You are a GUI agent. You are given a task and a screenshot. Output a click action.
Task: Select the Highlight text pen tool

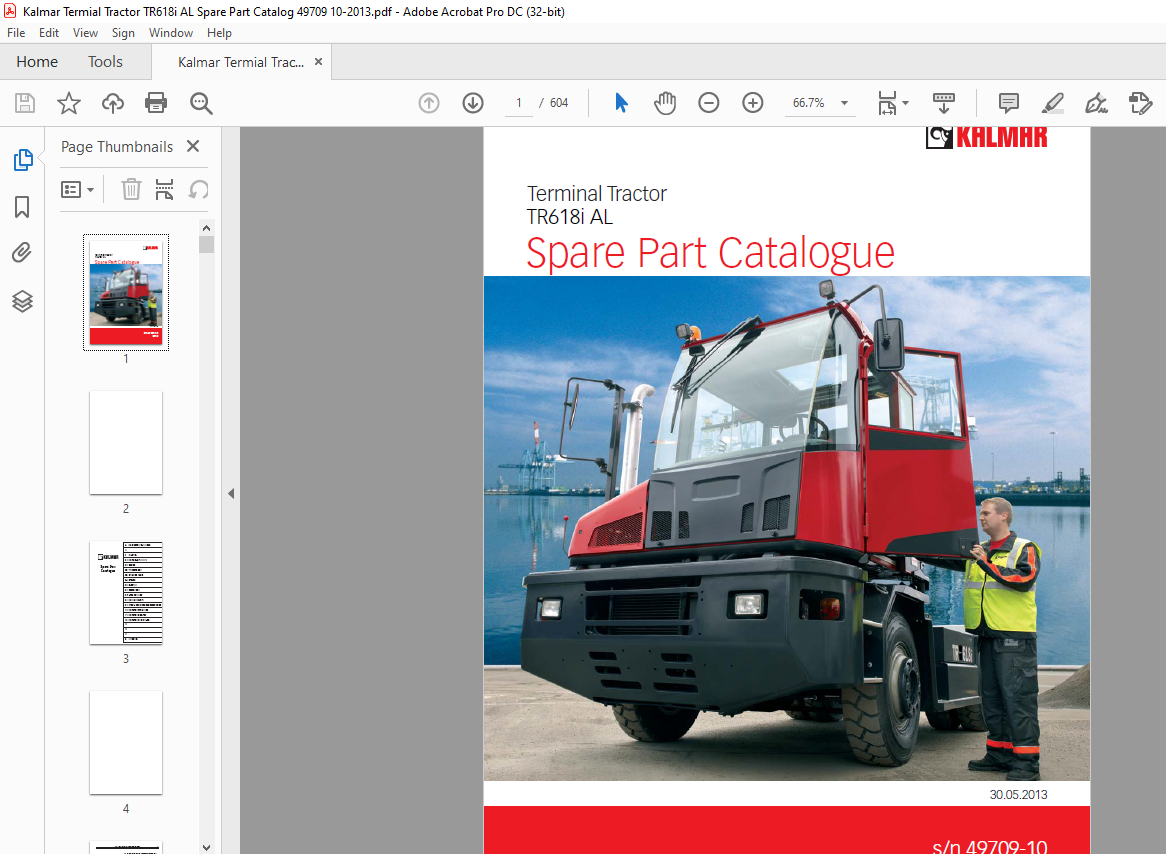click(1052, 103)
